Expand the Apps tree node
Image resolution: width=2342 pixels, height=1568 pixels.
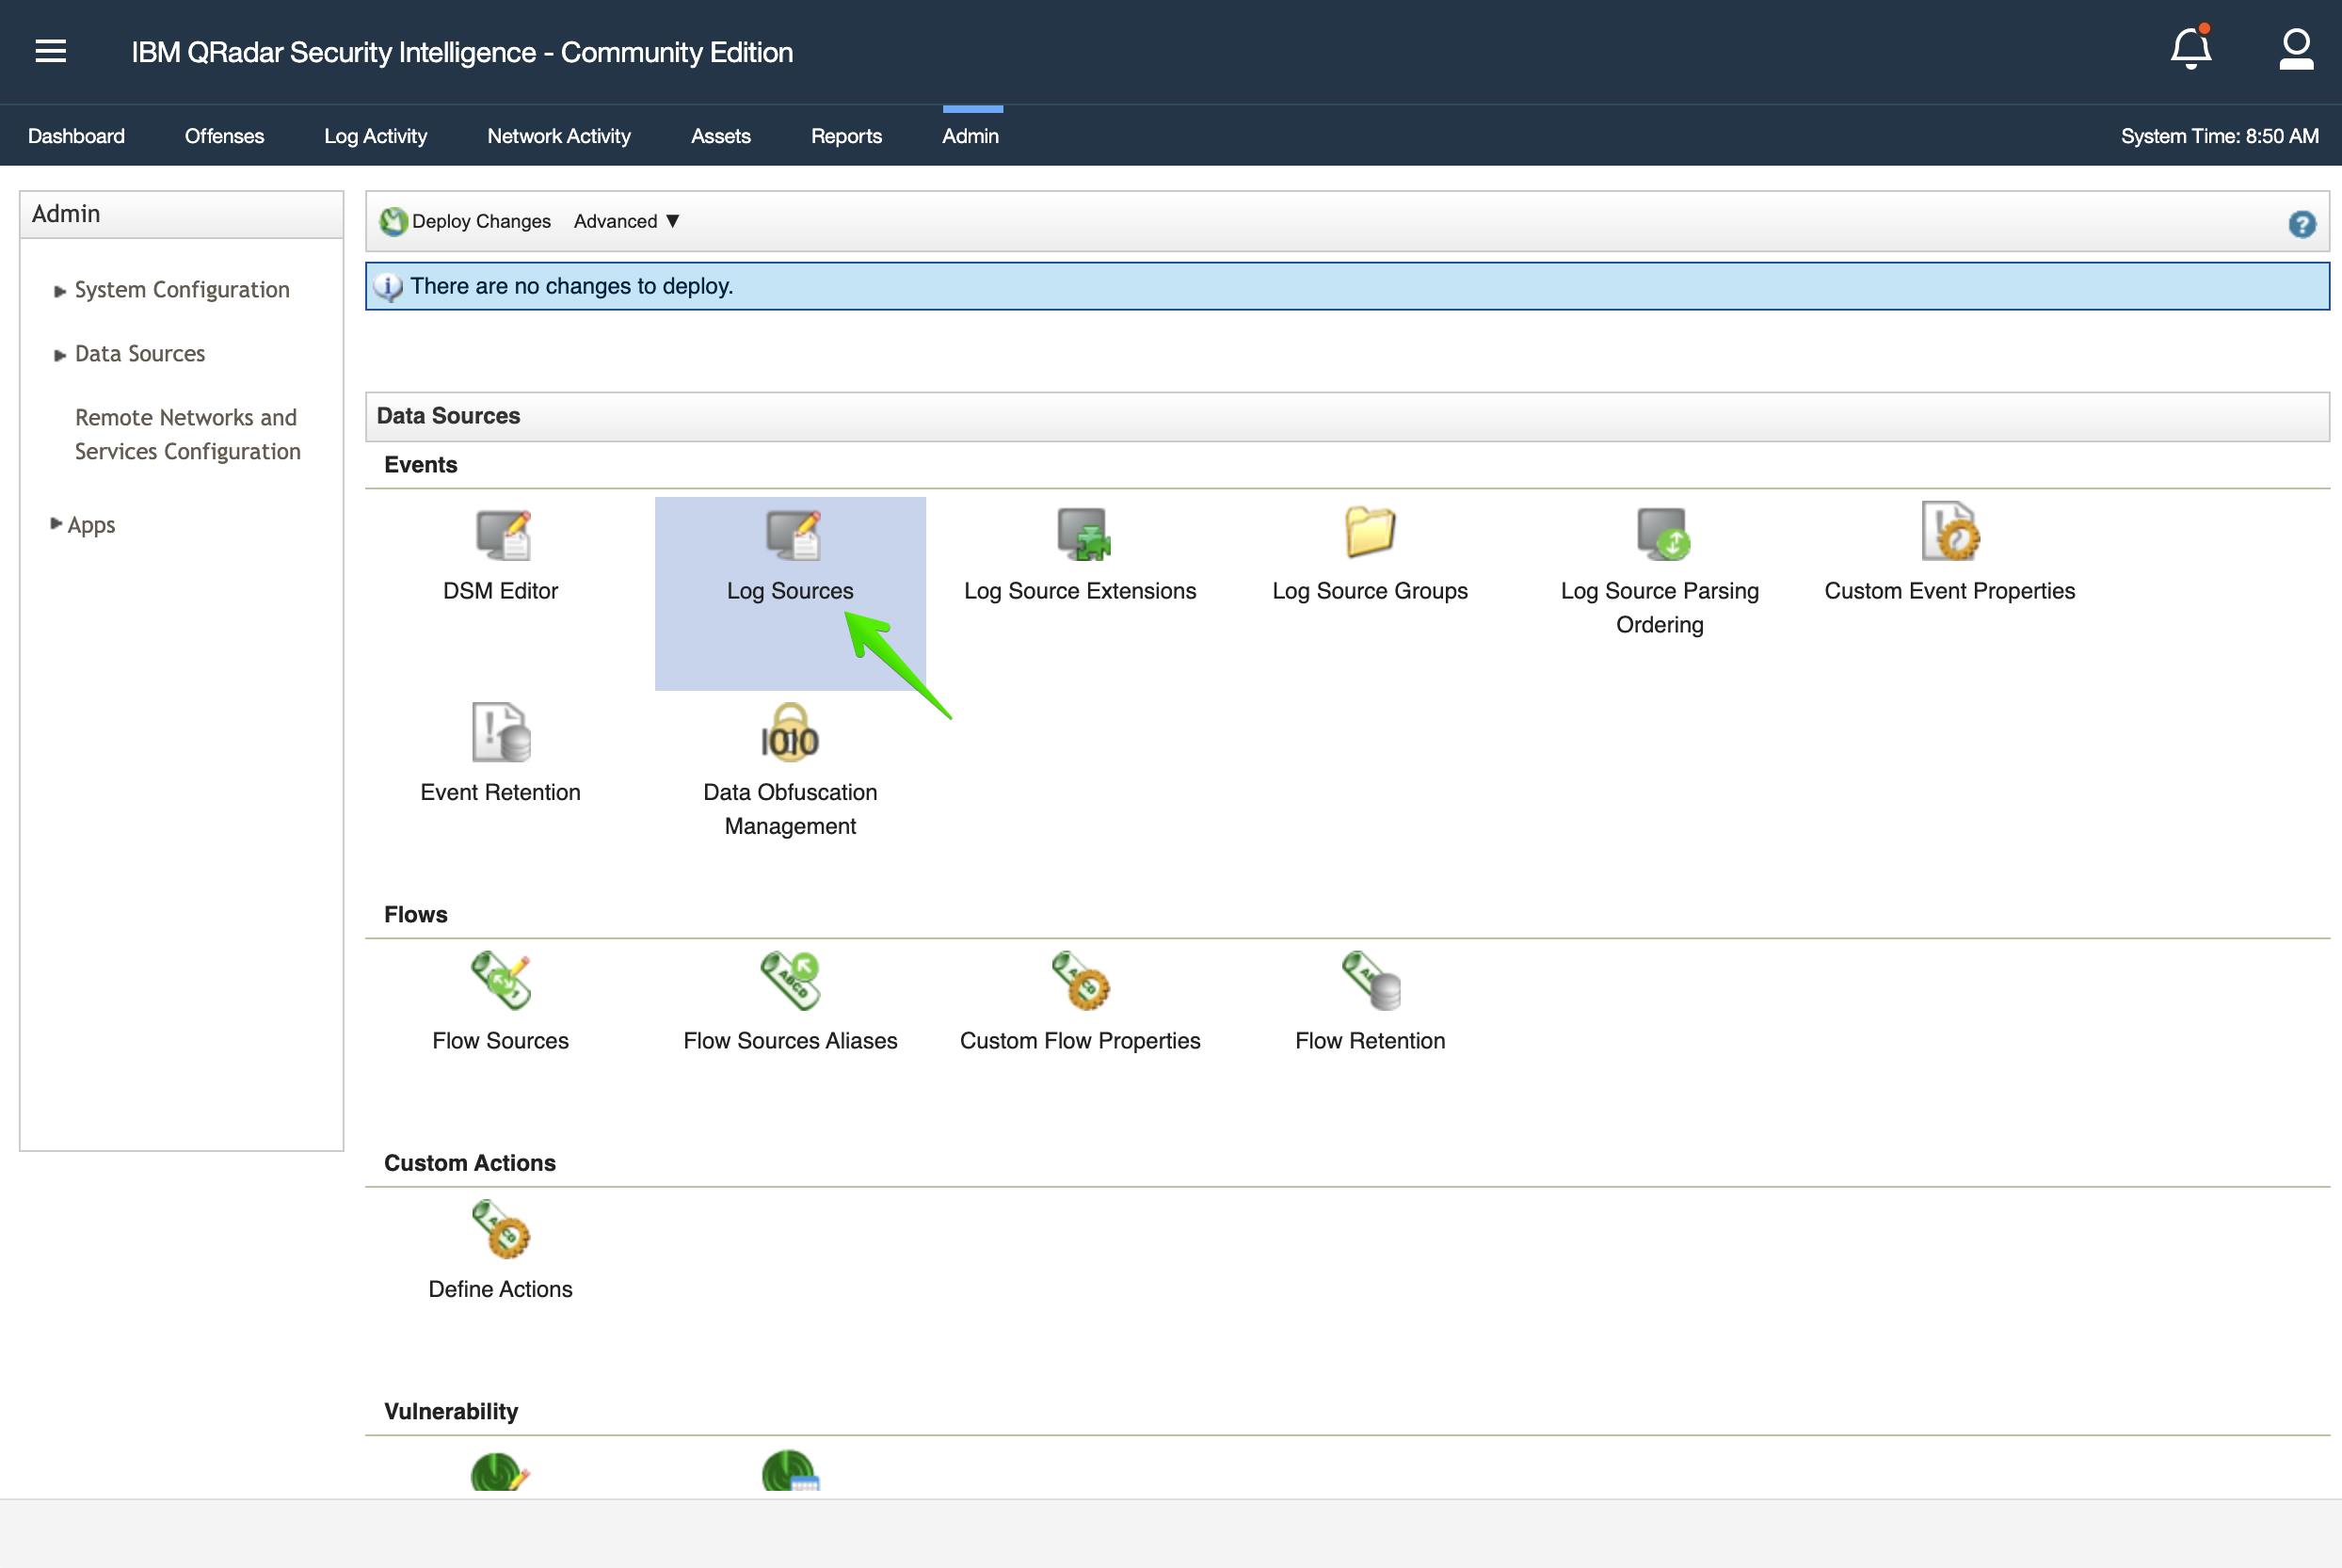coord(56,524)
